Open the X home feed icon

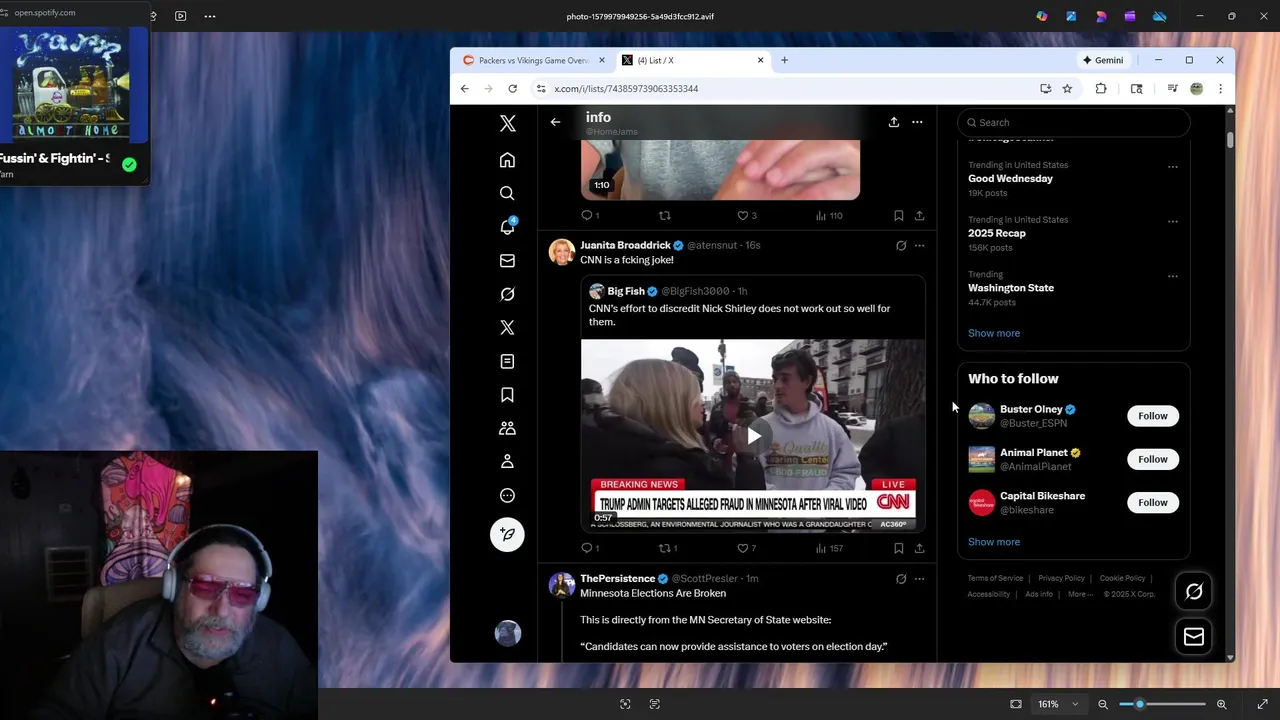click(x=507, y=160)
